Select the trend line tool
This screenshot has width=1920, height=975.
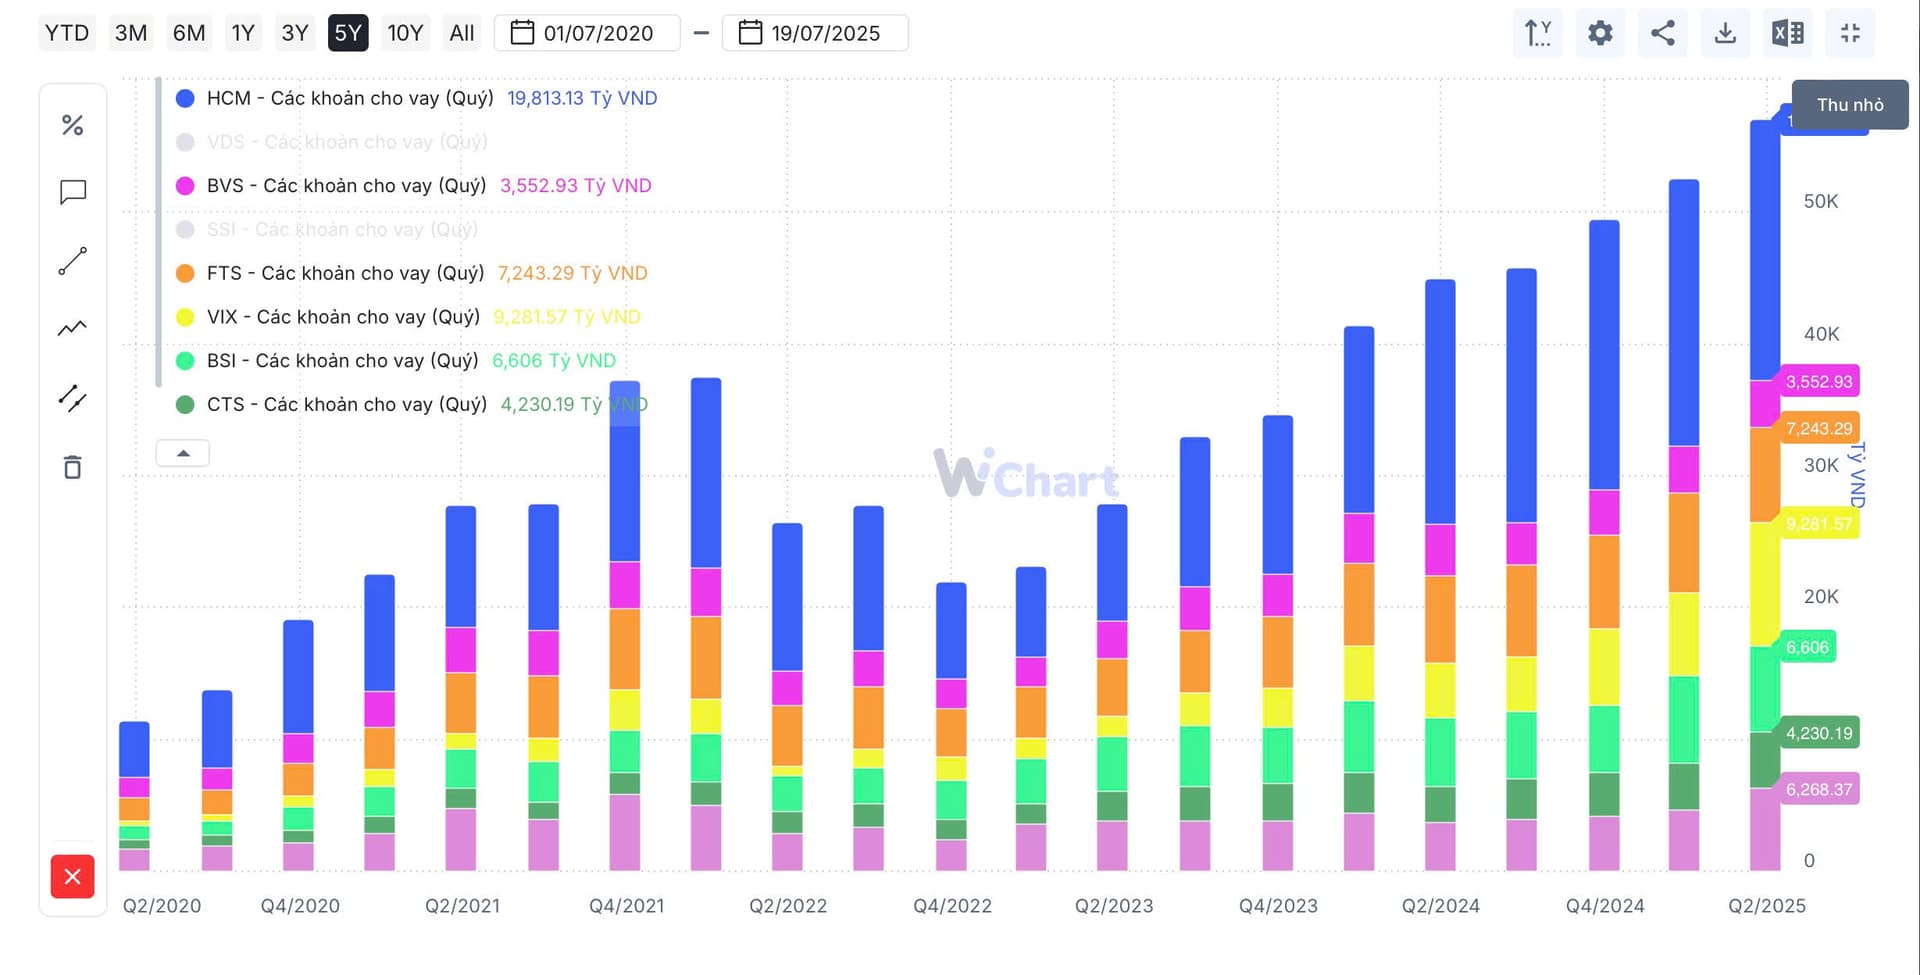coord(72,328)
